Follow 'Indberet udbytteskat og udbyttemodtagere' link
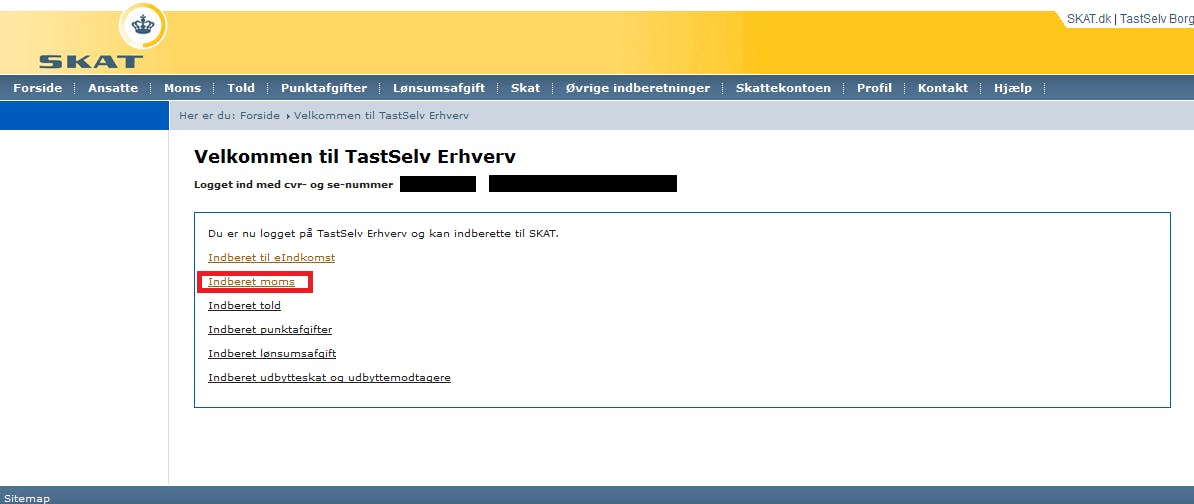This screenshot has width=1194, height=504. click(329, 378)
